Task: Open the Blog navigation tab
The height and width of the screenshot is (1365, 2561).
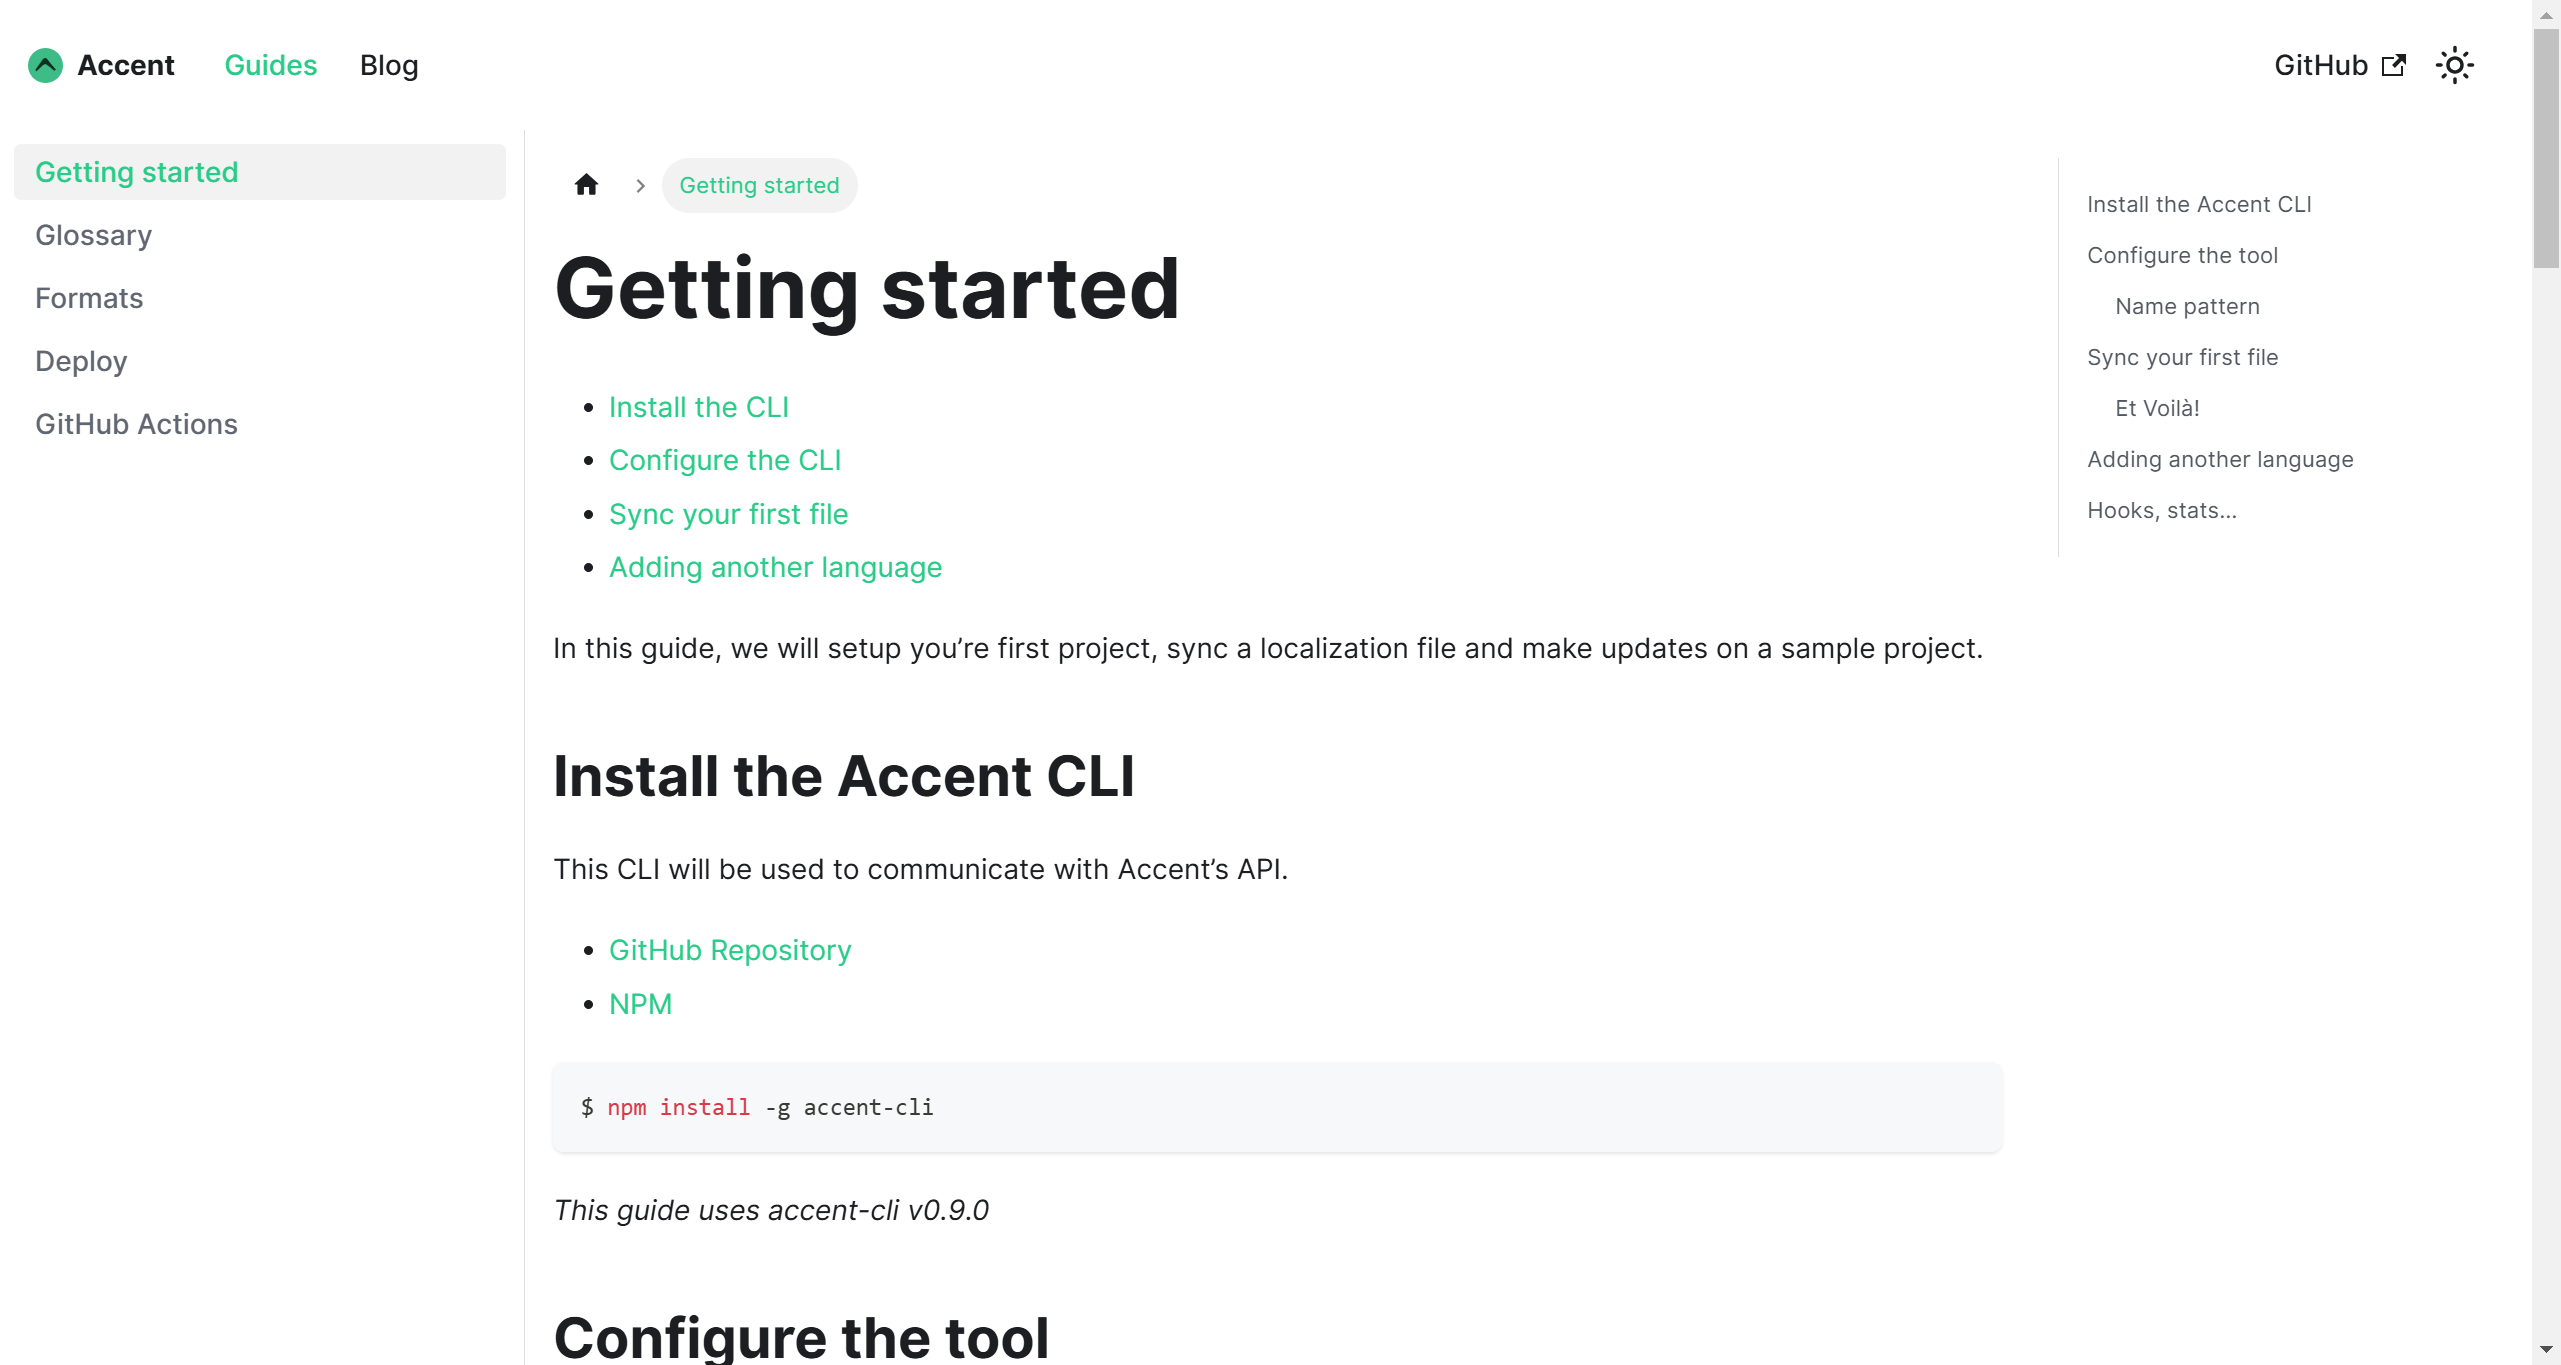Action: [x=389, y=66]
